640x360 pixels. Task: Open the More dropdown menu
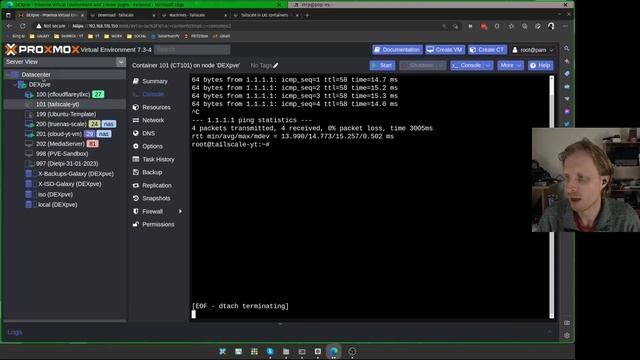click(x=510, y=65)
